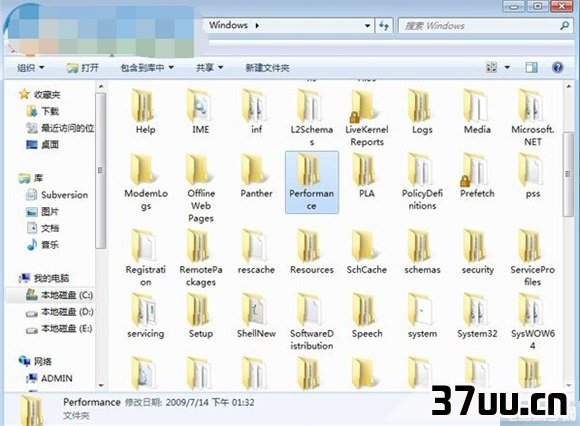Select the Microsoft.NET folder icon
Screen dimensions: 580x426
tap(532, 106)
